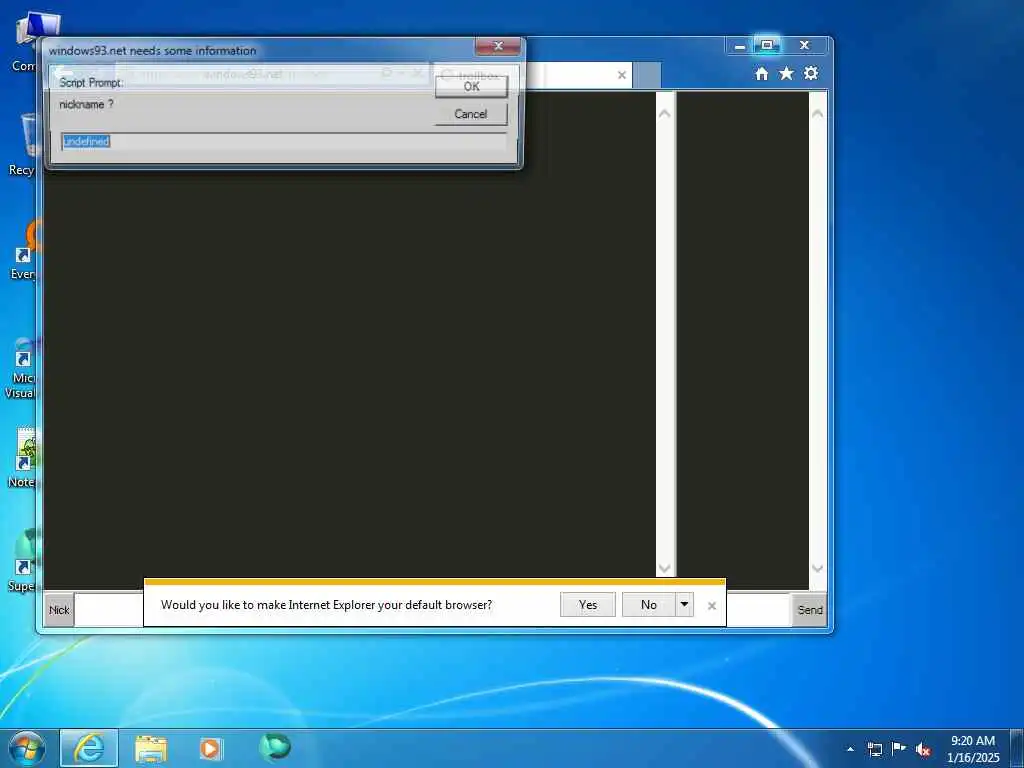Minimize the Internet Explorer window
Screen dimensions: 1024x768
pos(740,46)
